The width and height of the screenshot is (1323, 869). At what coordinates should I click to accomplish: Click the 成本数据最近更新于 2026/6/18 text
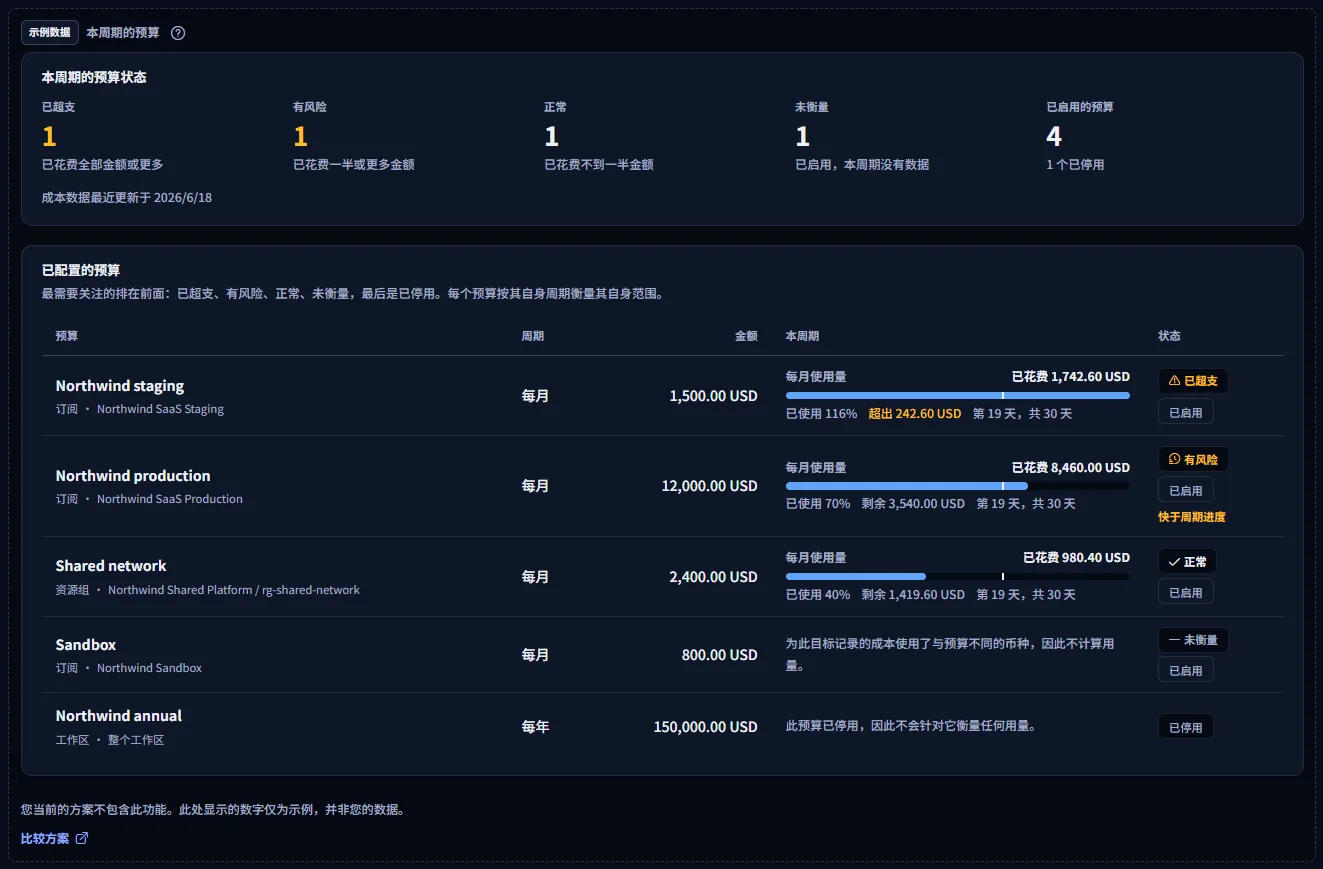tap(127, 198)
